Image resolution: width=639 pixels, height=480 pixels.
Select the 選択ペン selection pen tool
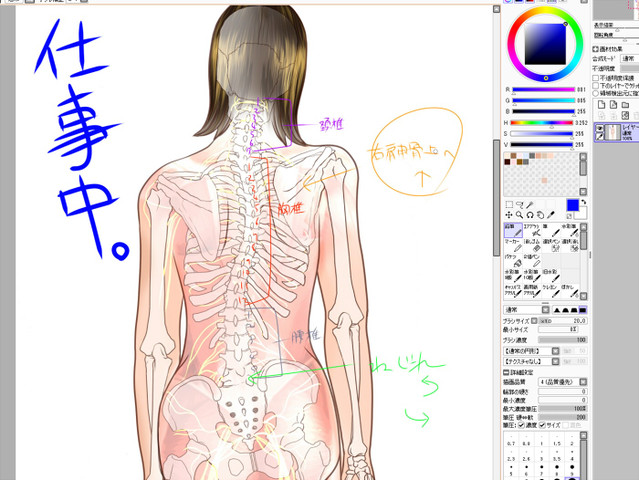551,245
